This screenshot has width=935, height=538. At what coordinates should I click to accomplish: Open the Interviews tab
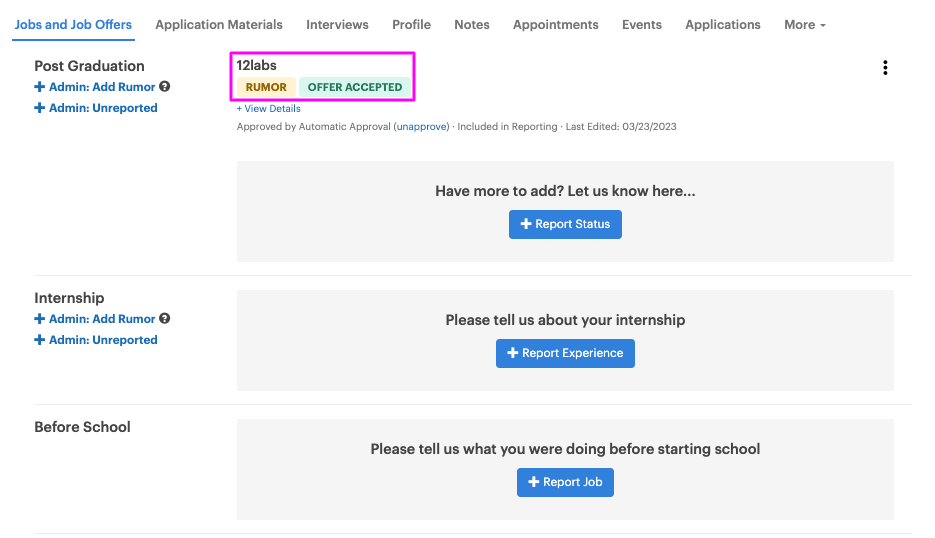(337, 24)
